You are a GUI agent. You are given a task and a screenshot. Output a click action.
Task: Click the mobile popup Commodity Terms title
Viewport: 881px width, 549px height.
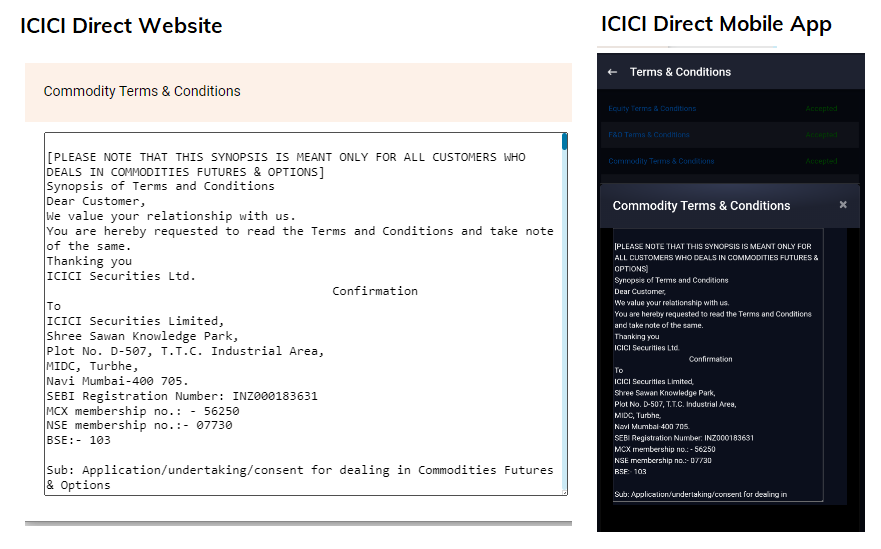coord(701,206)
